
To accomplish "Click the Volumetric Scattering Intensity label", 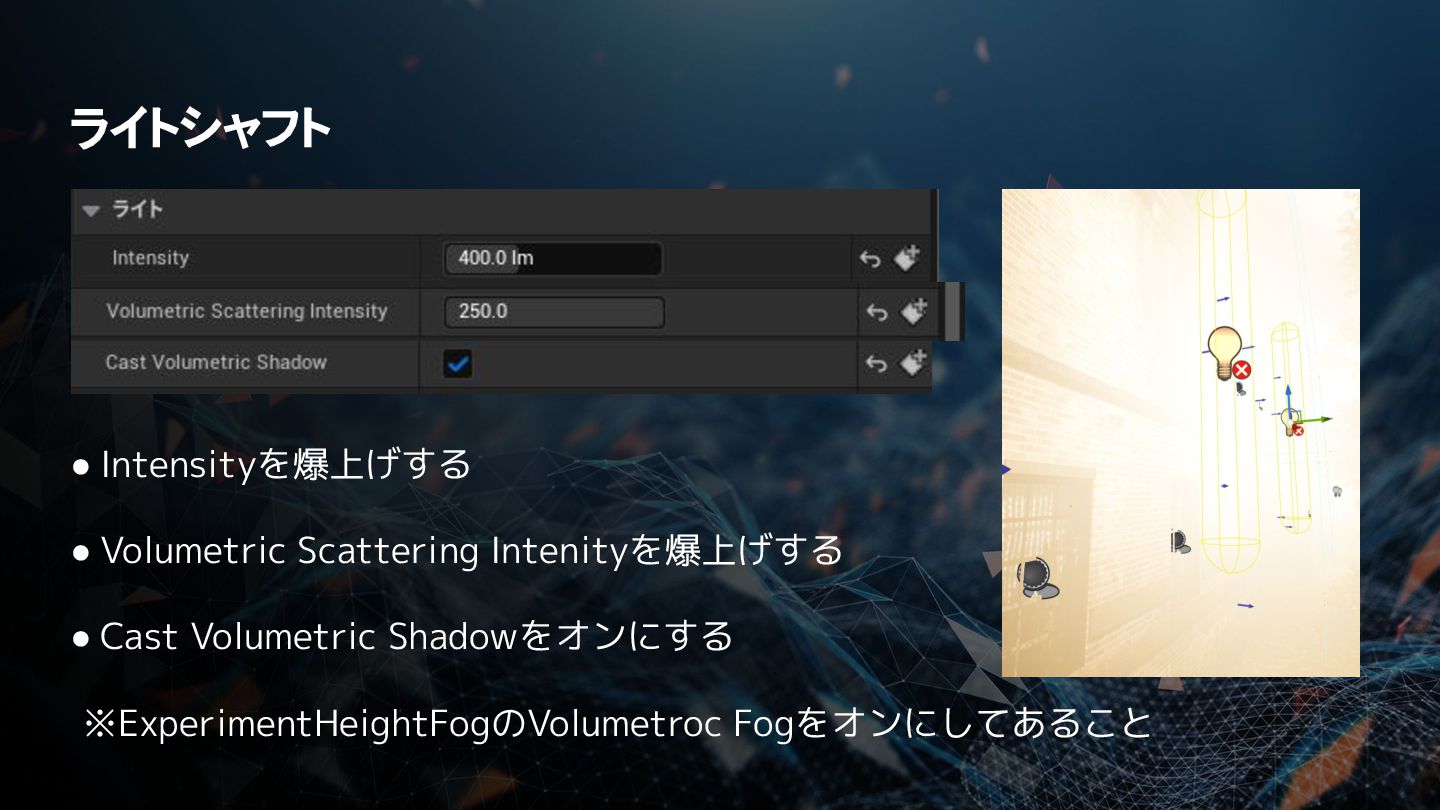I will pyautogui.click(x=247, y=311).
